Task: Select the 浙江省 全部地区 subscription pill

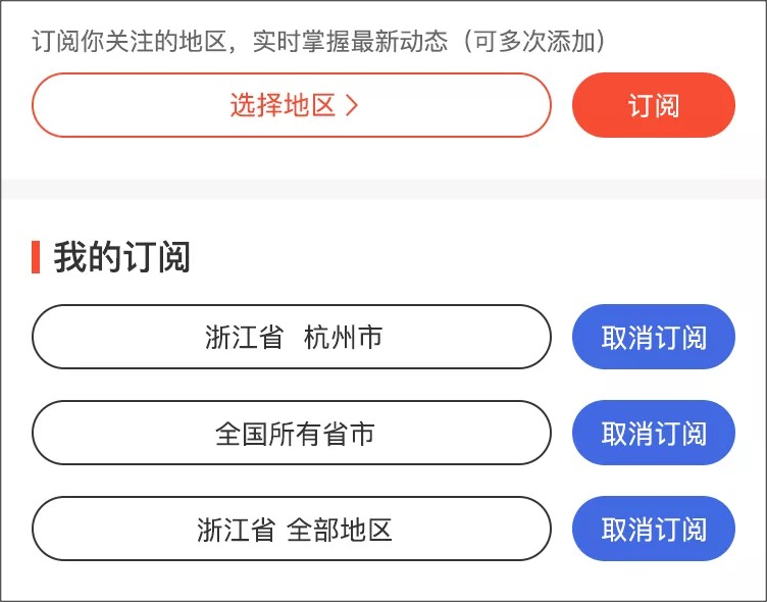Action: [291, 529]
